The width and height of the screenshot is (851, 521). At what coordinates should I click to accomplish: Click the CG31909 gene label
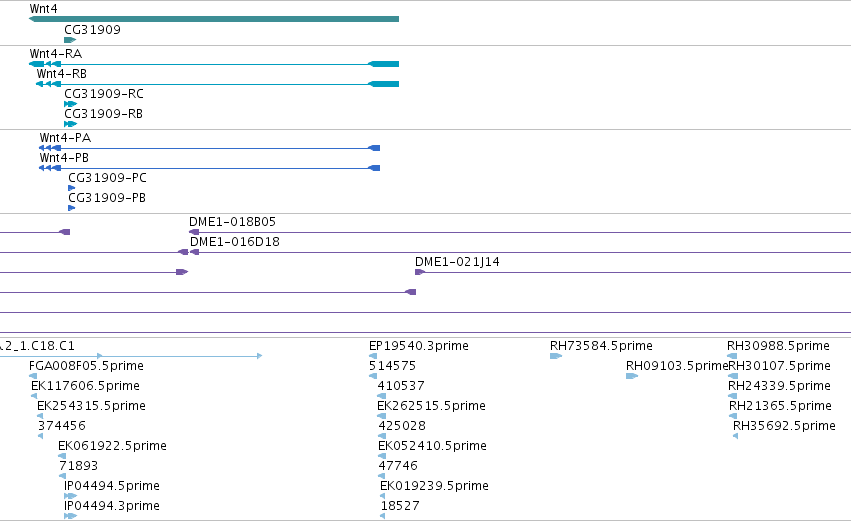[92, 29]
